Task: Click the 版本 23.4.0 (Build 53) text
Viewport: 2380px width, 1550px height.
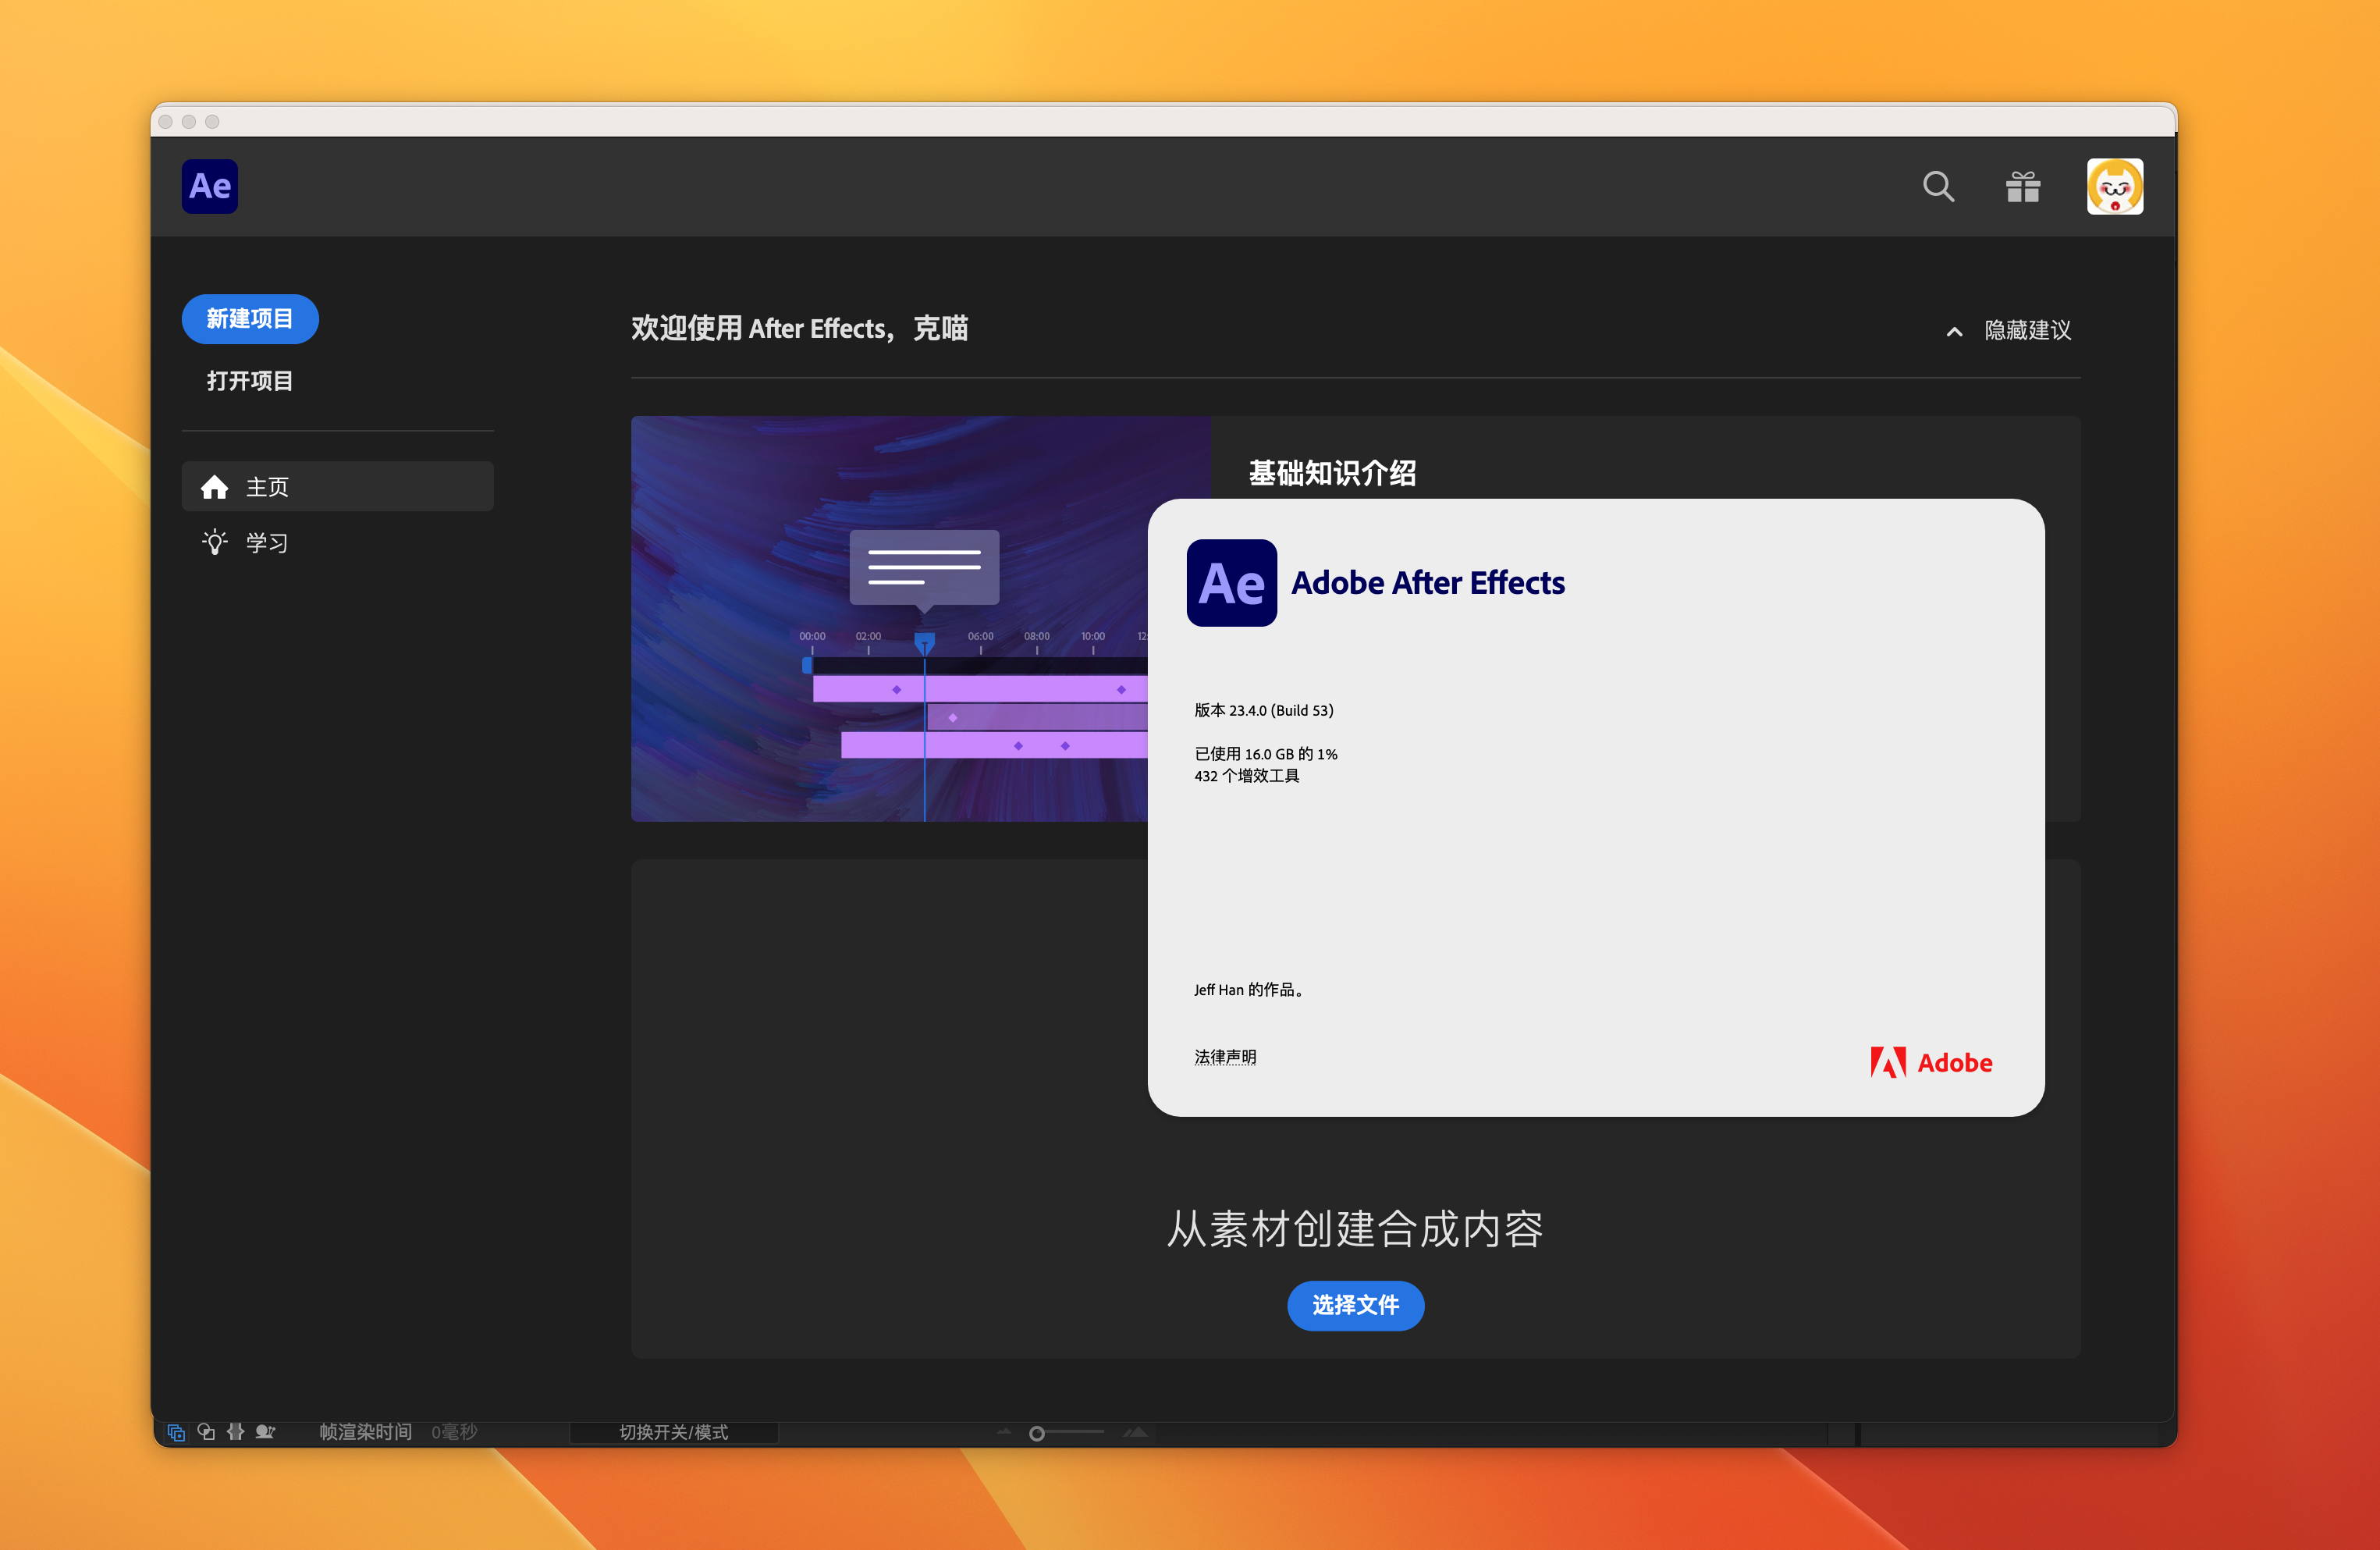Action: click(x=1264, y=710)
